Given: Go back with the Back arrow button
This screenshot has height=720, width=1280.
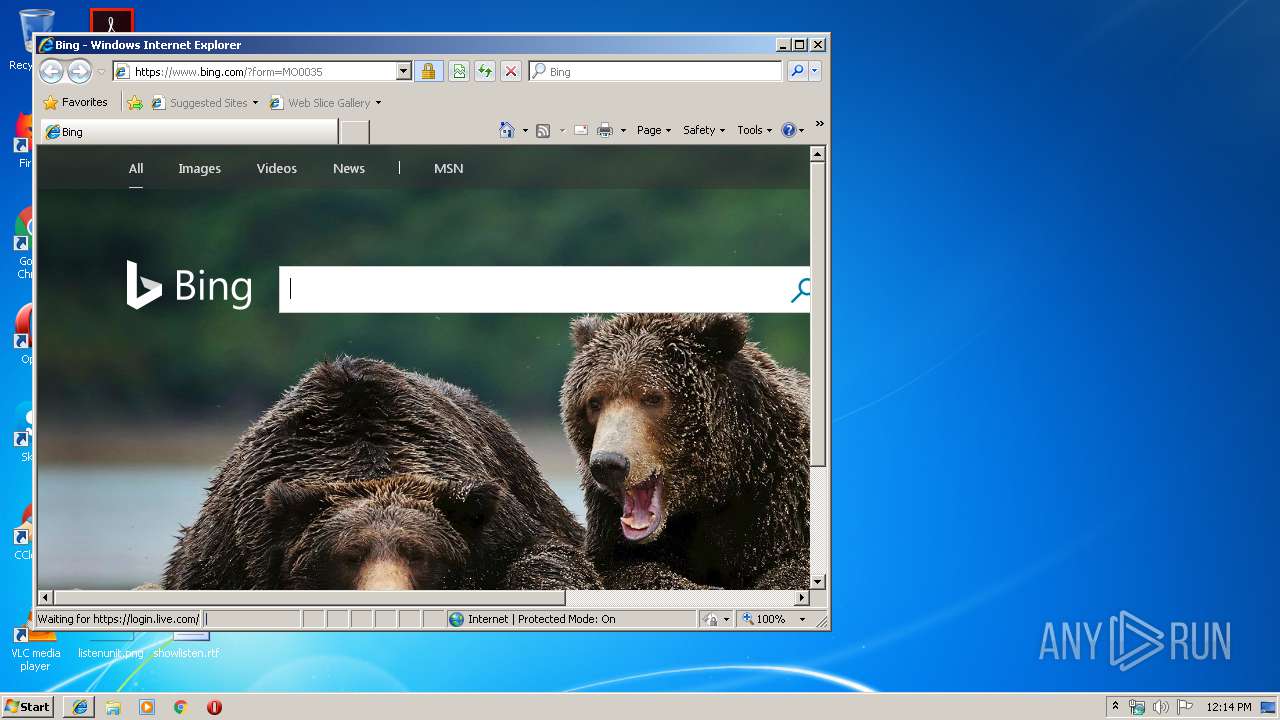Looking at the screenshot, I should 51,71.
